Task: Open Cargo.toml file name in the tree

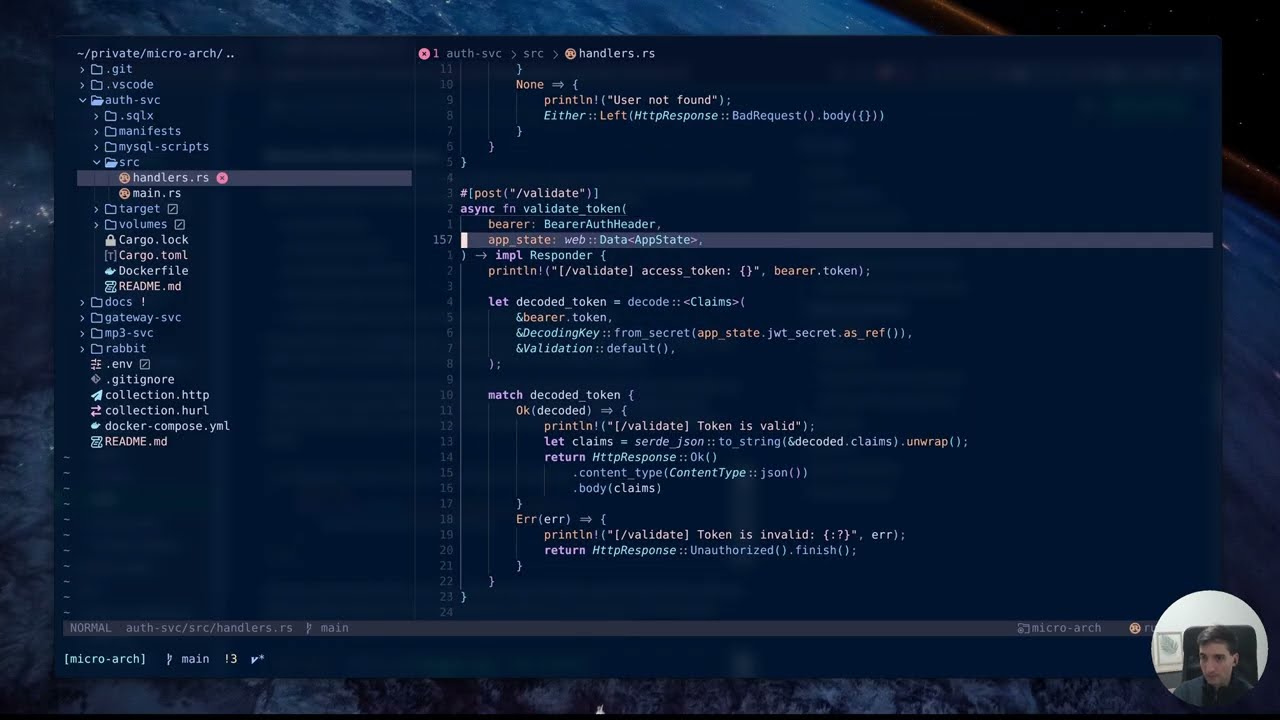Action: click(153, 255)
